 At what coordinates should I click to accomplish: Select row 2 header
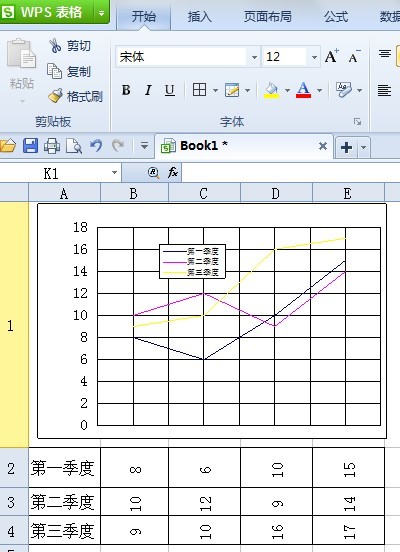[14, 468]
